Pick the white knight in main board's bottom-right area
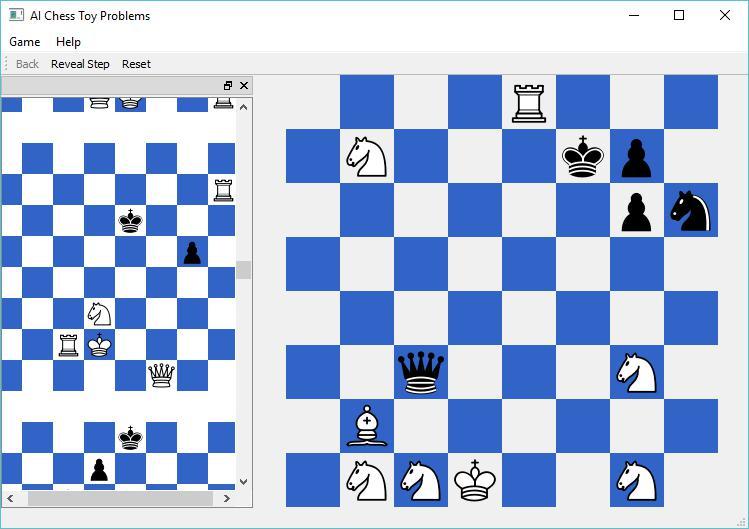Screen dimensions: 749x529 point(636,480)
